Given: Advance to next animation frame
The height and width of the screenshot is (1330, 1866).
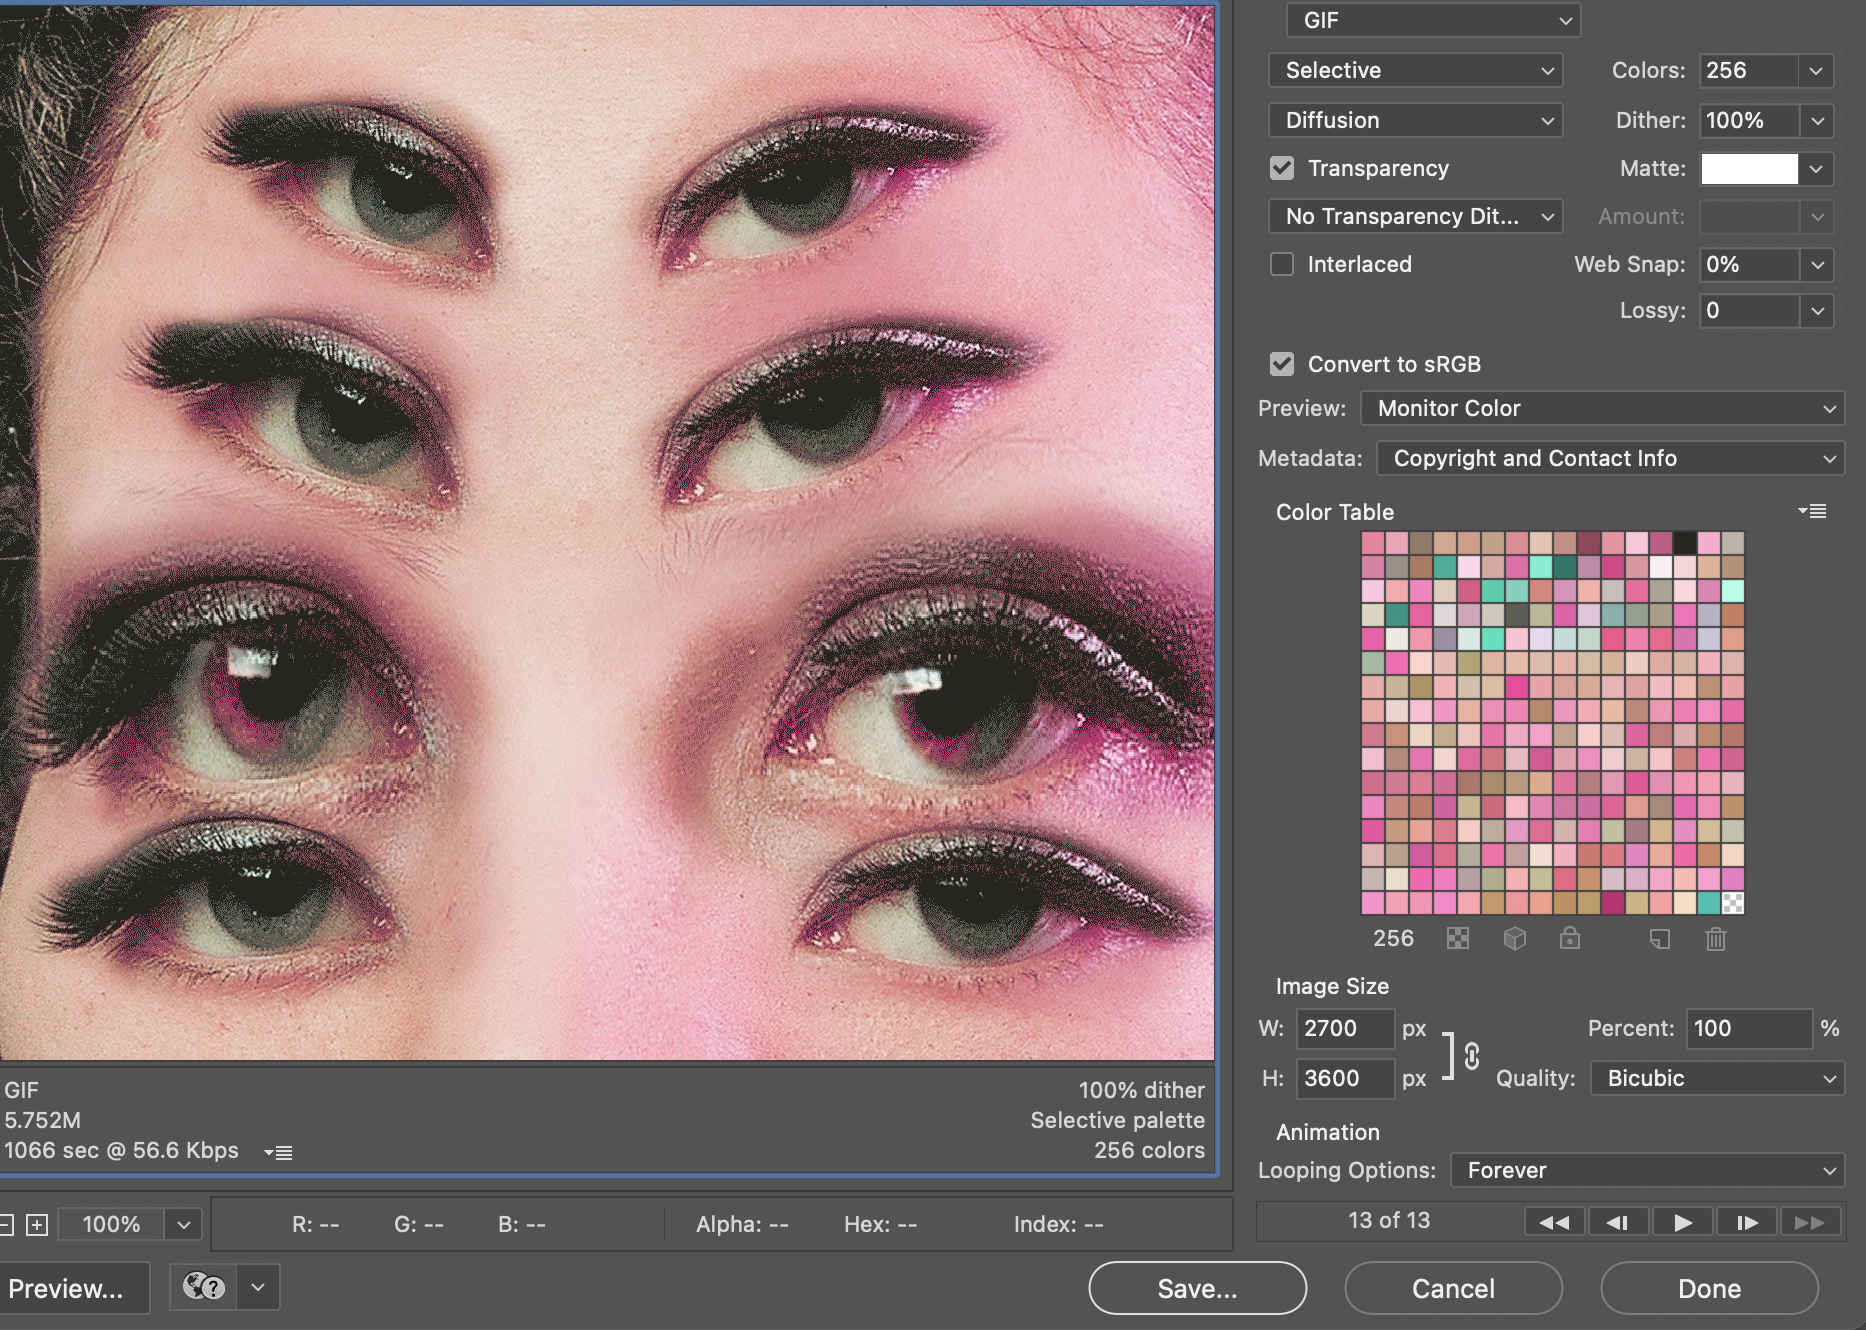Looking at the screenshot, I should click(1747, 1221).
